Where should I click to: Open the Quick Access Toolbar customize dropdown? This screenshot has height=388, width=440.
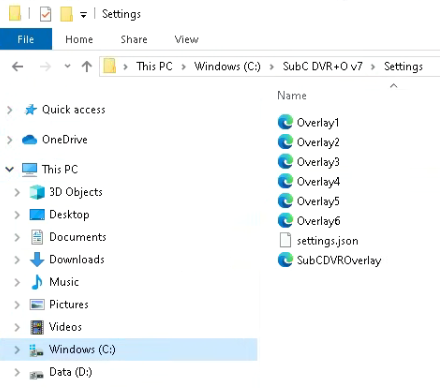tap(83, 15)
